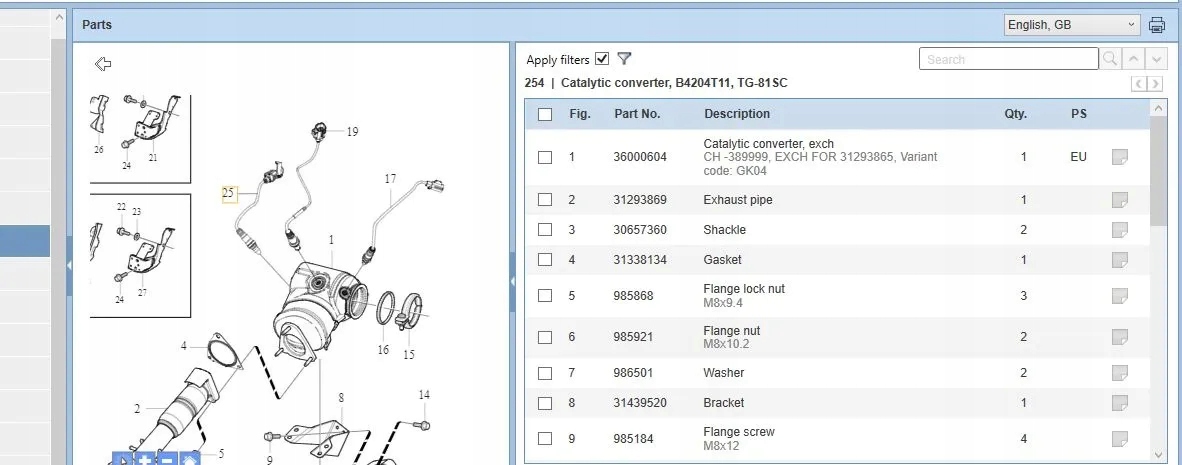1182x465 pixels.
Task: Go to previous parts section chevron
Action: click(1138, 84)
